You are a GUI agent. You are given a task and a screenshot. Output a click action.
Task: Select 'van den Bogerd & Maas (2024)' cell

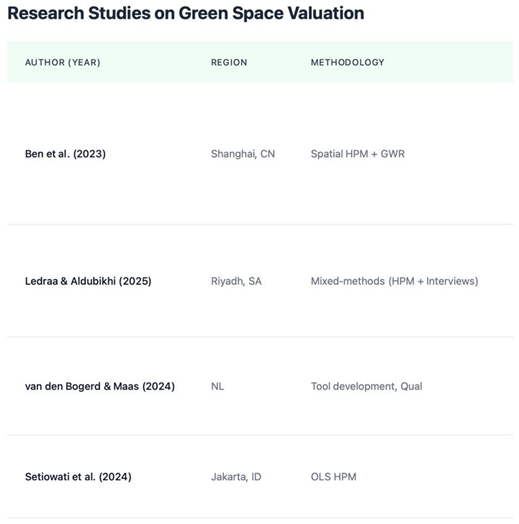click(100, 386)
